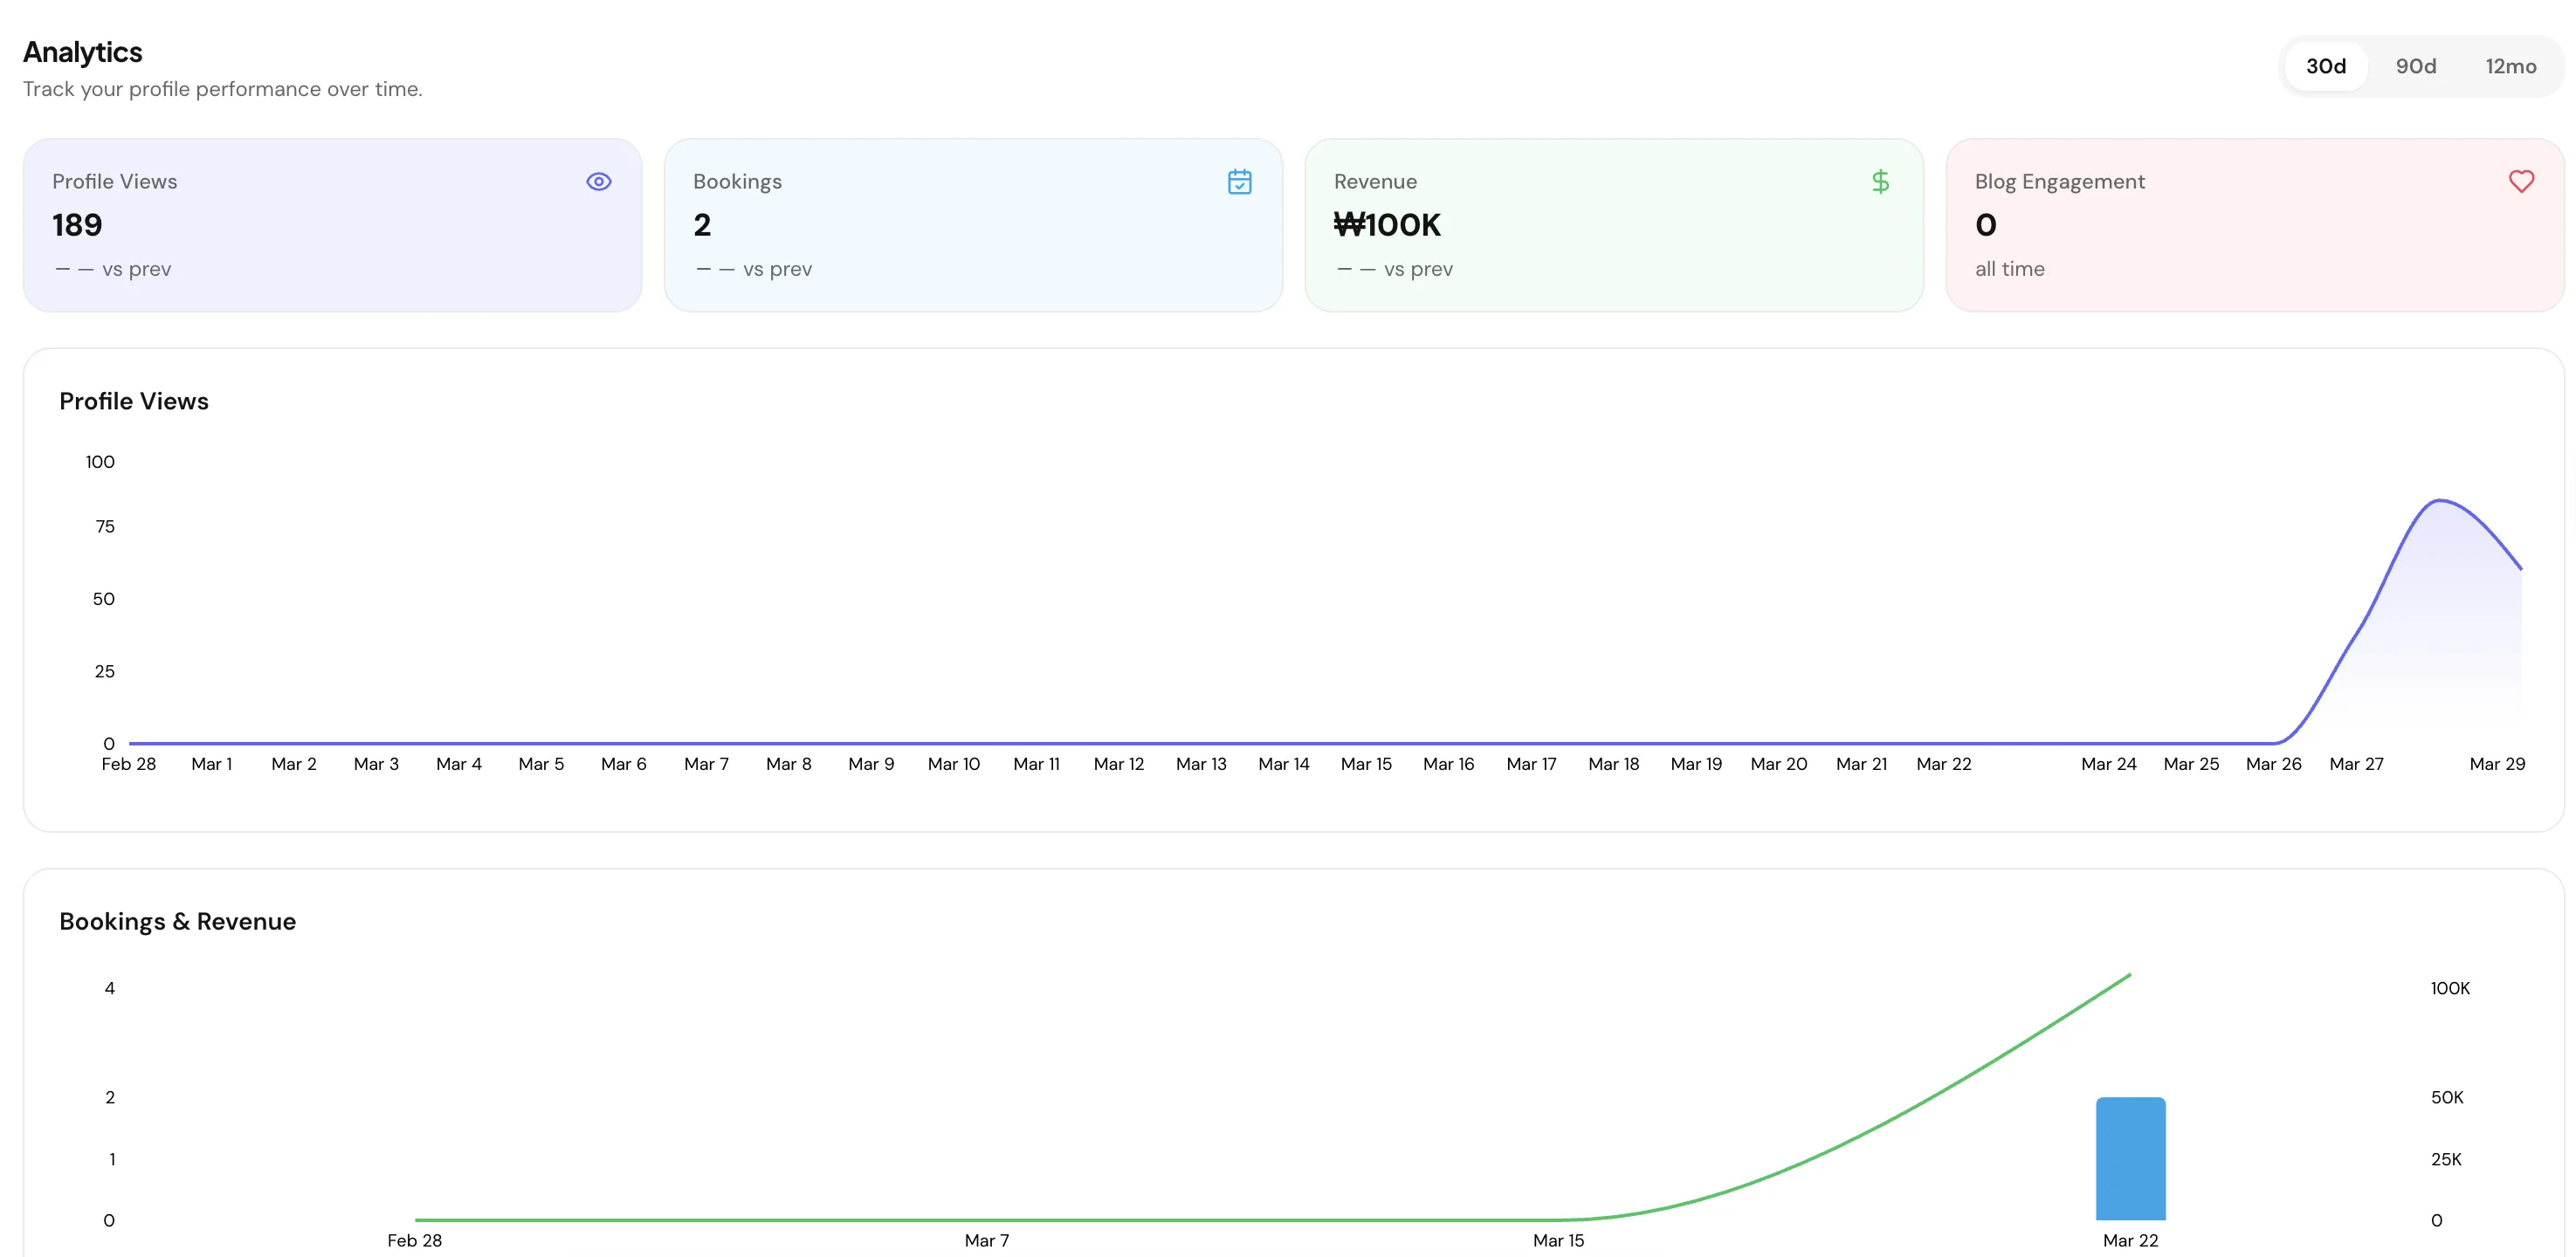Click the blue bookings bar at Mar 22
Image resolution: width=2576 pixels, height=1257 pixels.
point(2130,1159)
